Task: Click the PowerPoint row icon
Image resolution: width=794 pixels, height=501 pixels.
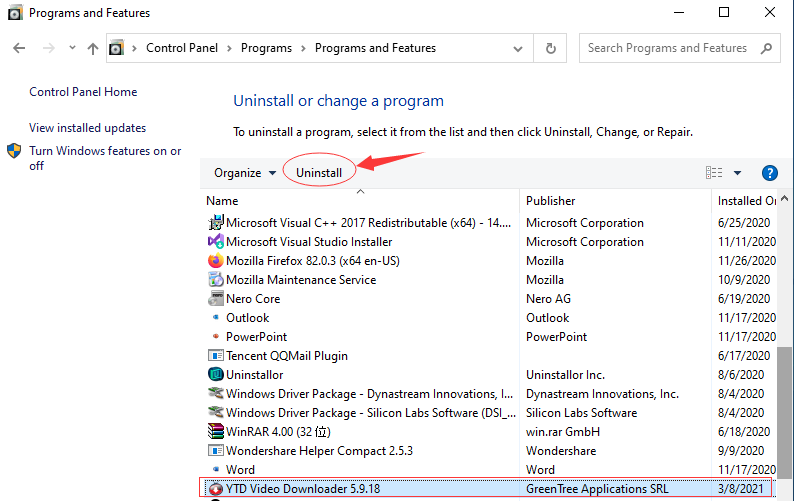Action: pos(216,336)
